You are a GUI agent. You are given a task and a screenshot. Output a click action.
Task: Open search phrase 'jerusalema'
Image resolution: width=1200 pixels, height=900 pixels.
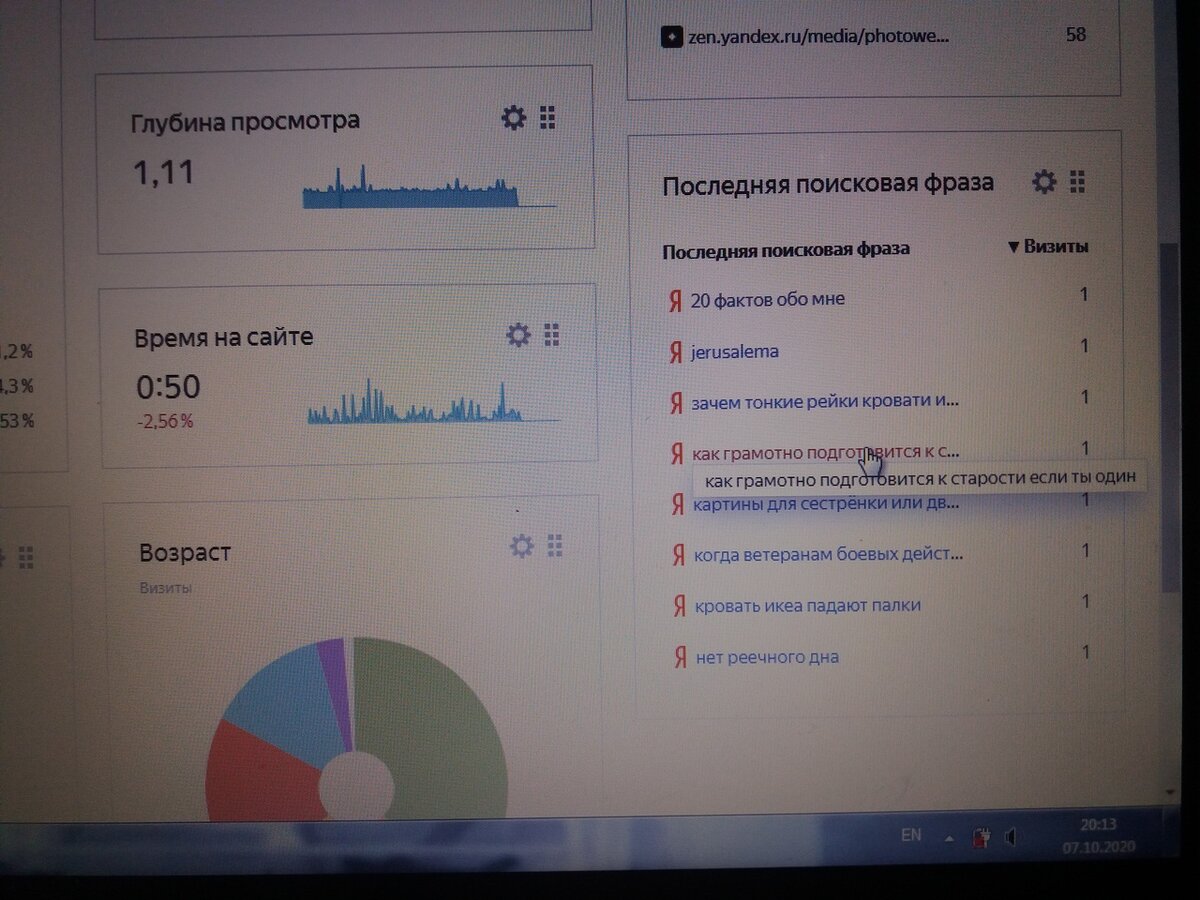[x=735, y=352]
